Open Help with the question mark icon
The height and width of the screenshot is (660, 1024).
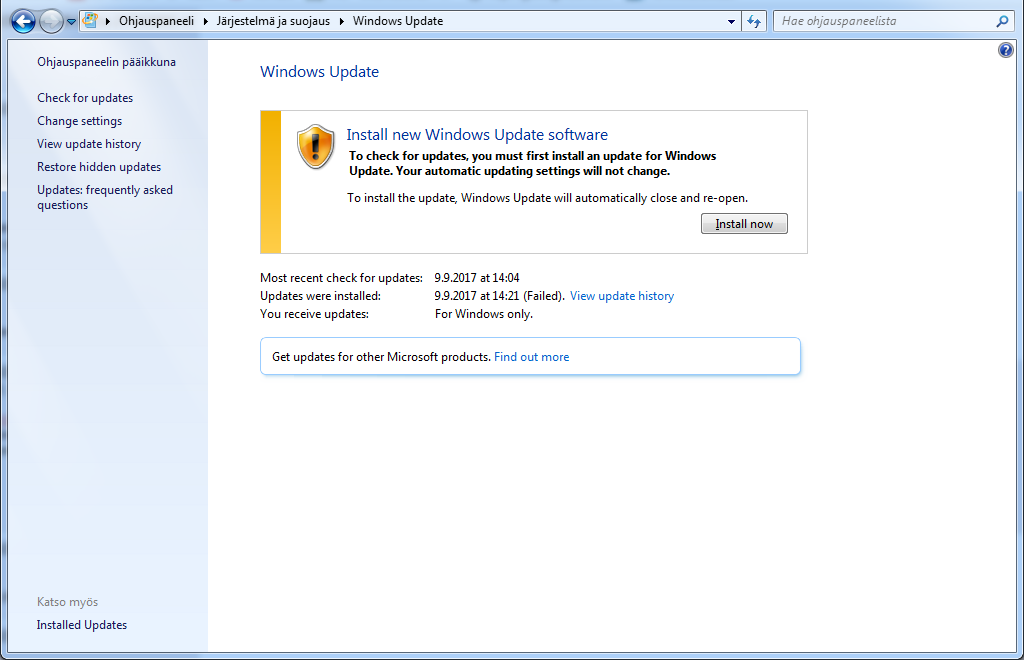click(x=1006, y=50)
